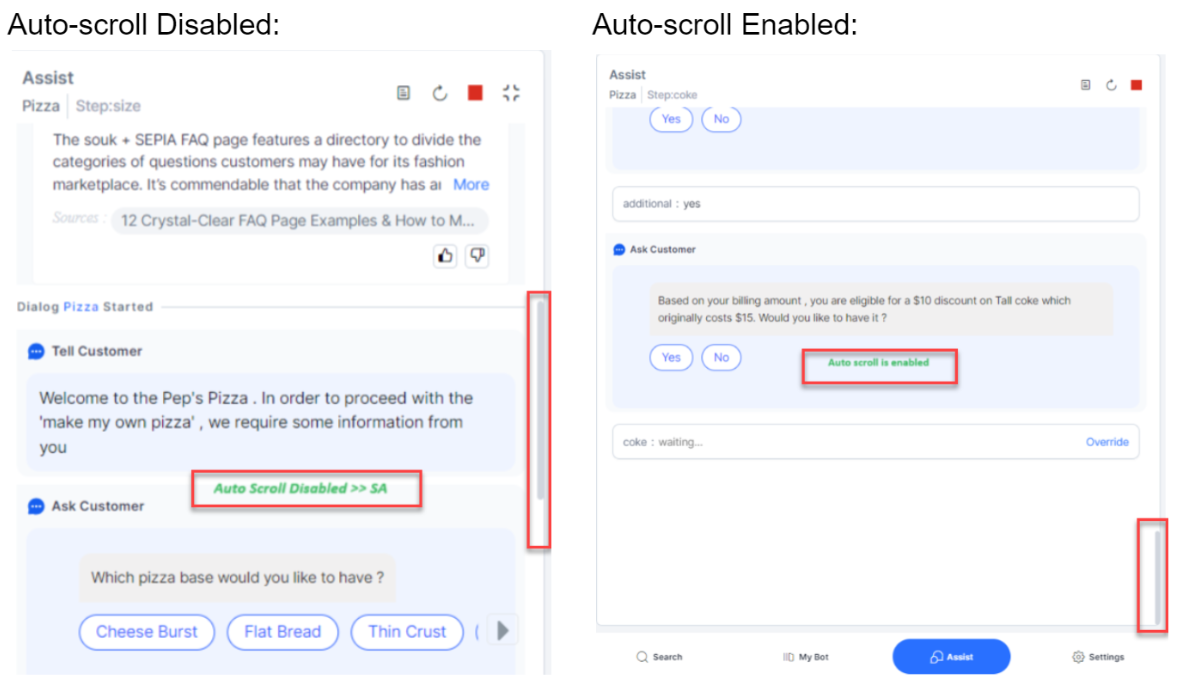Switch to the Search tab
The height and width of the screenshot is (687, 1180).
659,657
